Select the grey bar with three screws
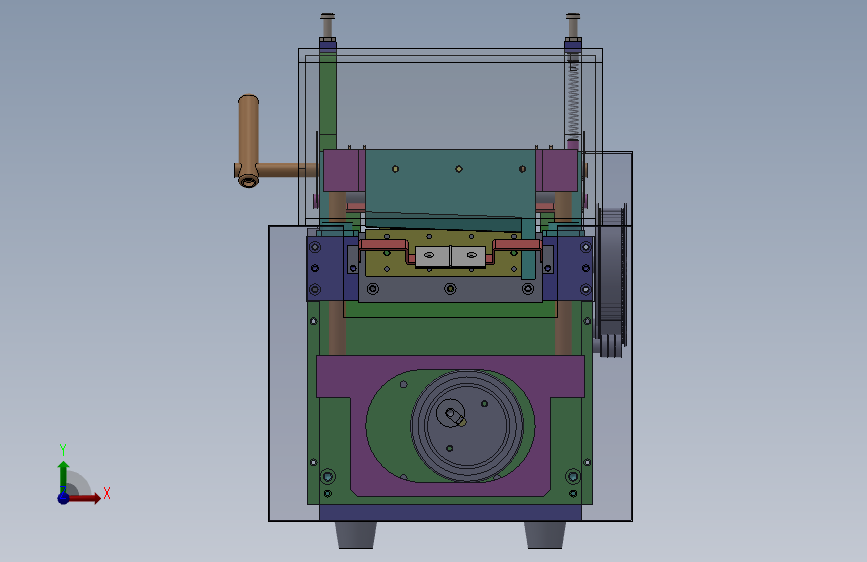Image resolution: width=867 pixels, height=562 pixels. [450, 289]
